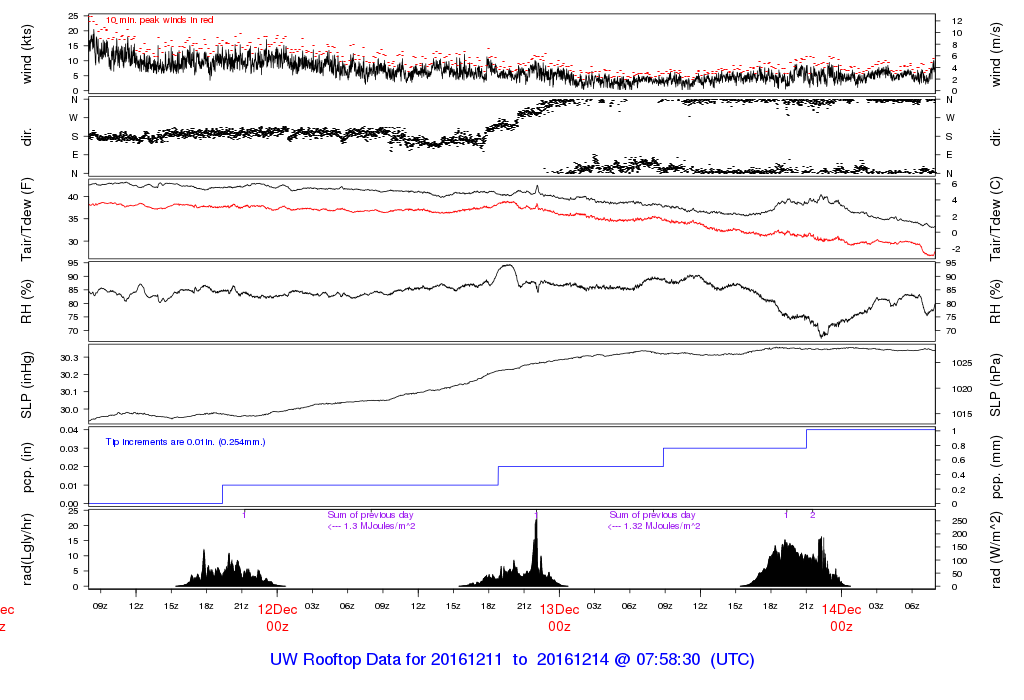Click the left 'dir.' axis label
This screenshot has height=700, width=1024.
point(27,137)
